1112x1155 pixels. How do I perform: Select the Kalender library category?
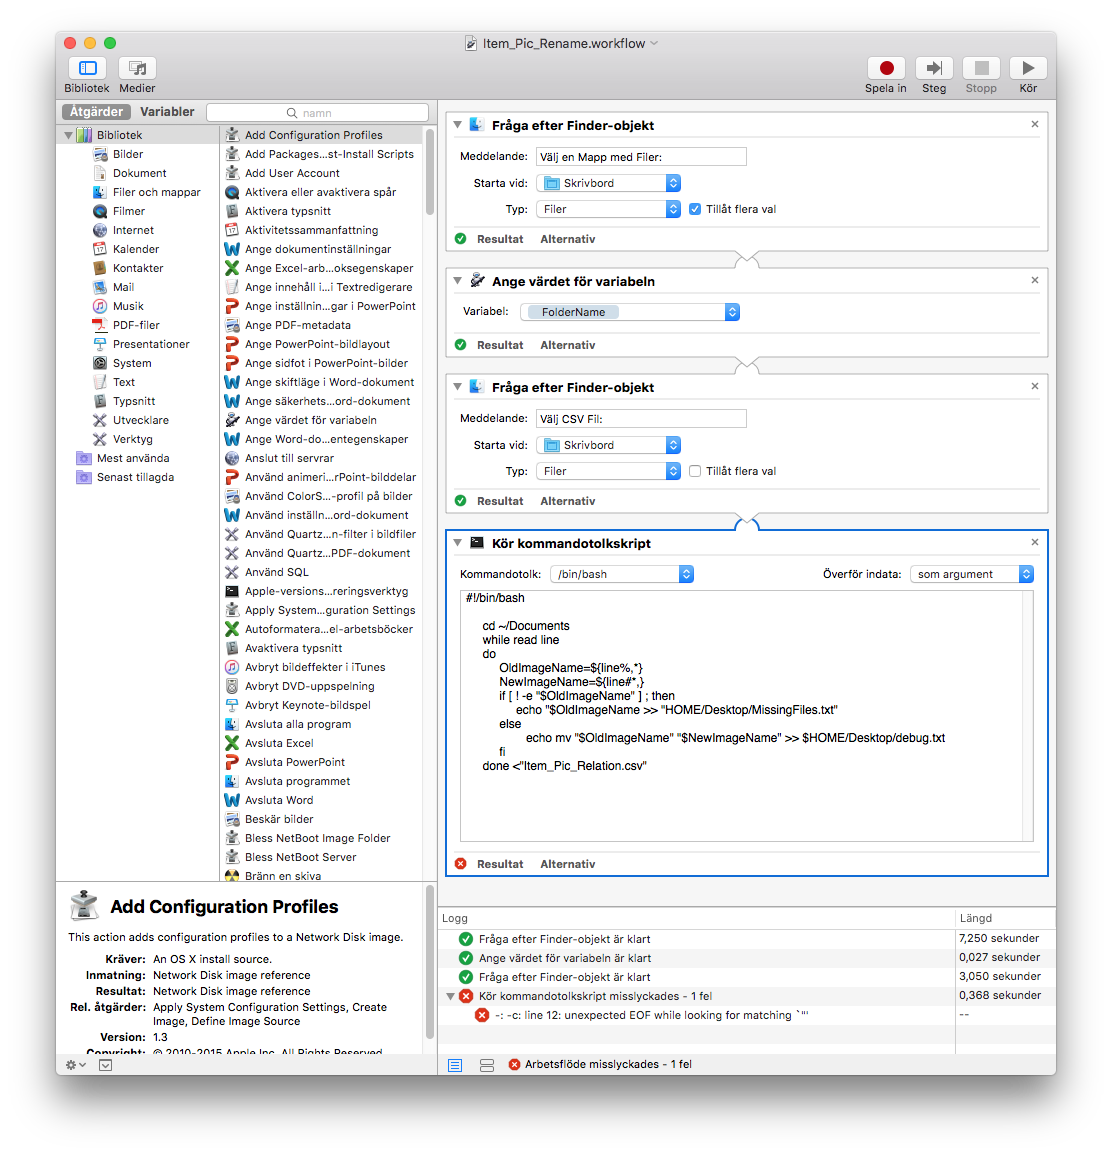point(136,249)
